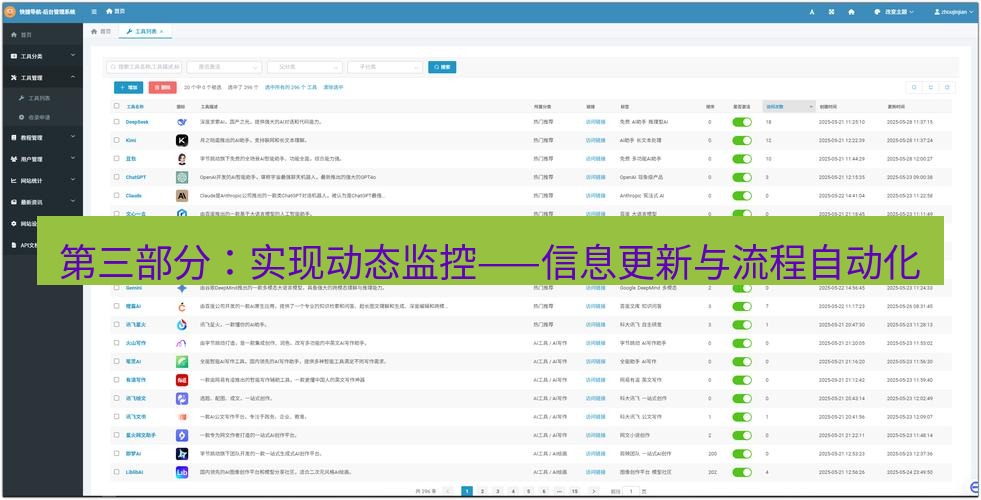Tick the ChatGPT row checkbox
The height and width of the screenshot is (500, 981).
tap(116, 177)
